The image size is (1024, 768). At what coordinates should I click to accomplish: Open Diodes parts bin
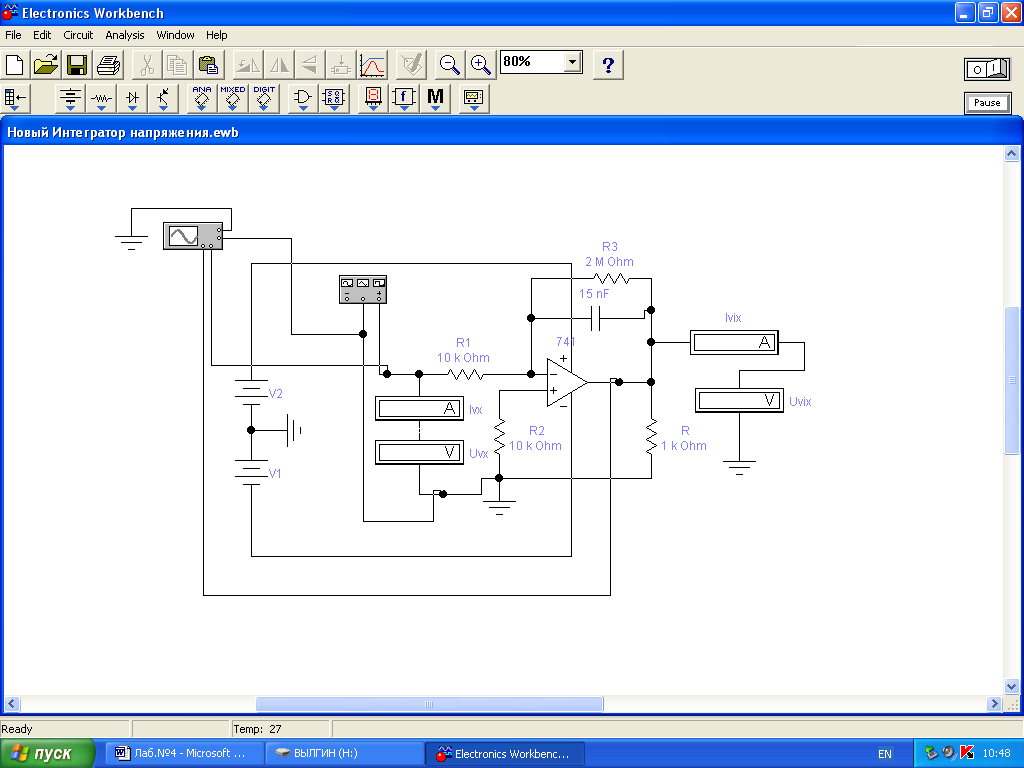133,99
